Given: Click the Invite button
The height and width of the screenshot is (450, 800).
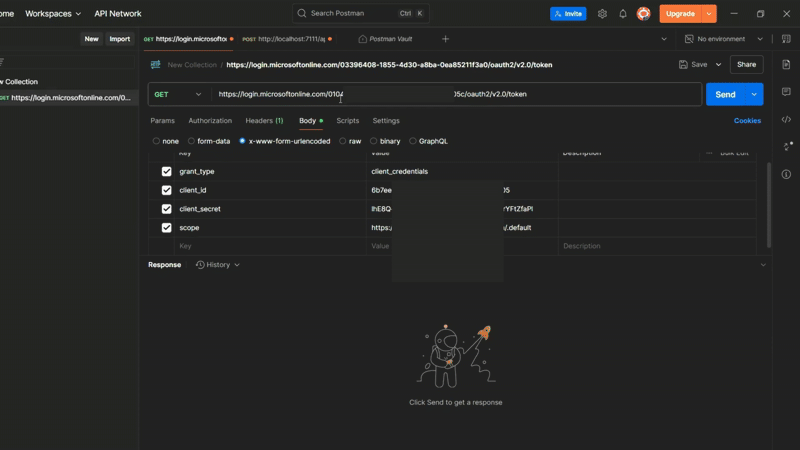Looking at the screenshot, I should (568, 14).
